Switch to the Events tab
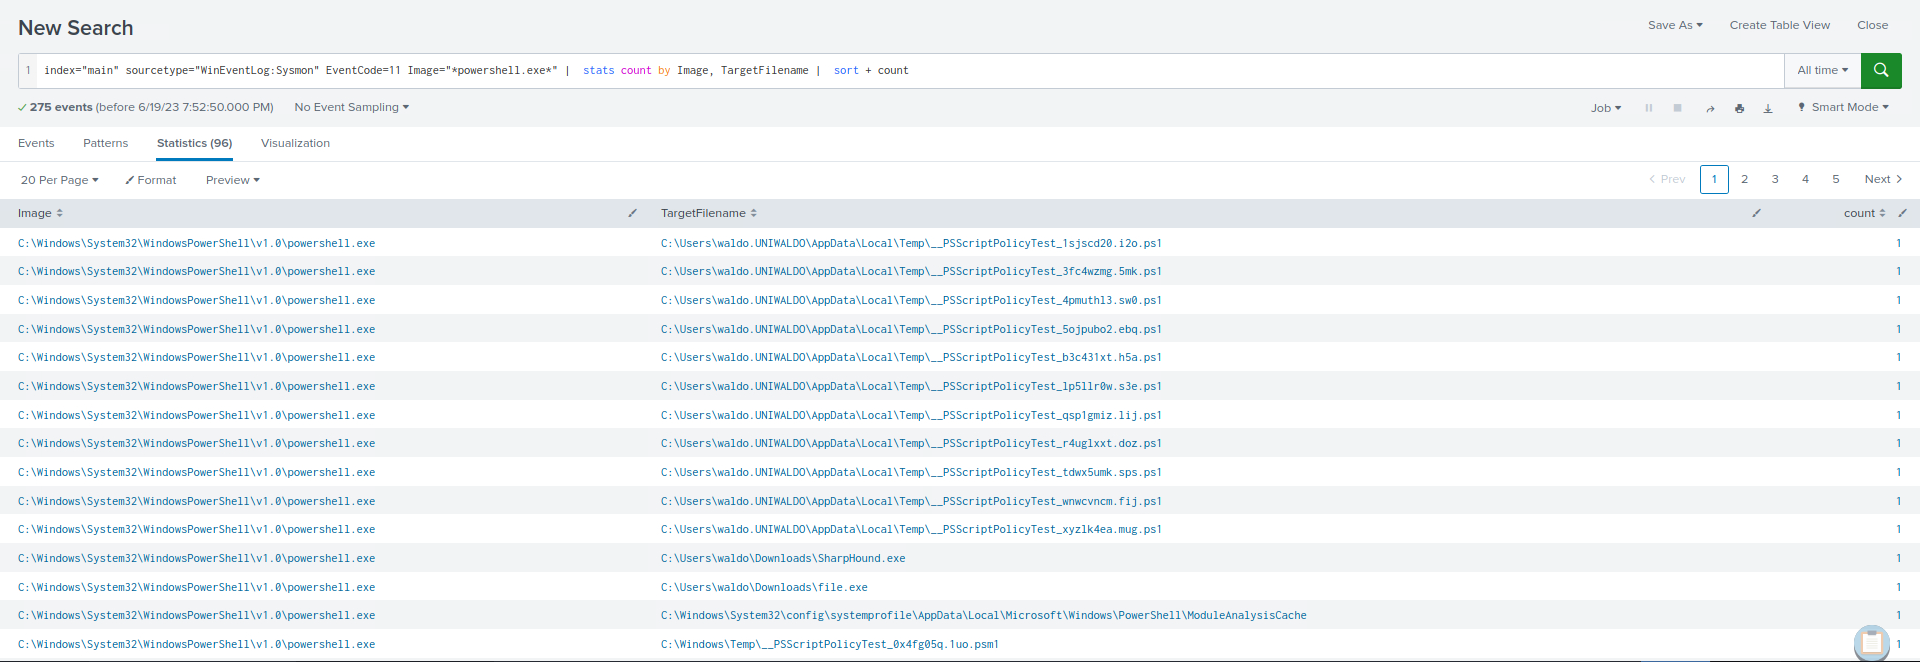 tap(36, 143)
